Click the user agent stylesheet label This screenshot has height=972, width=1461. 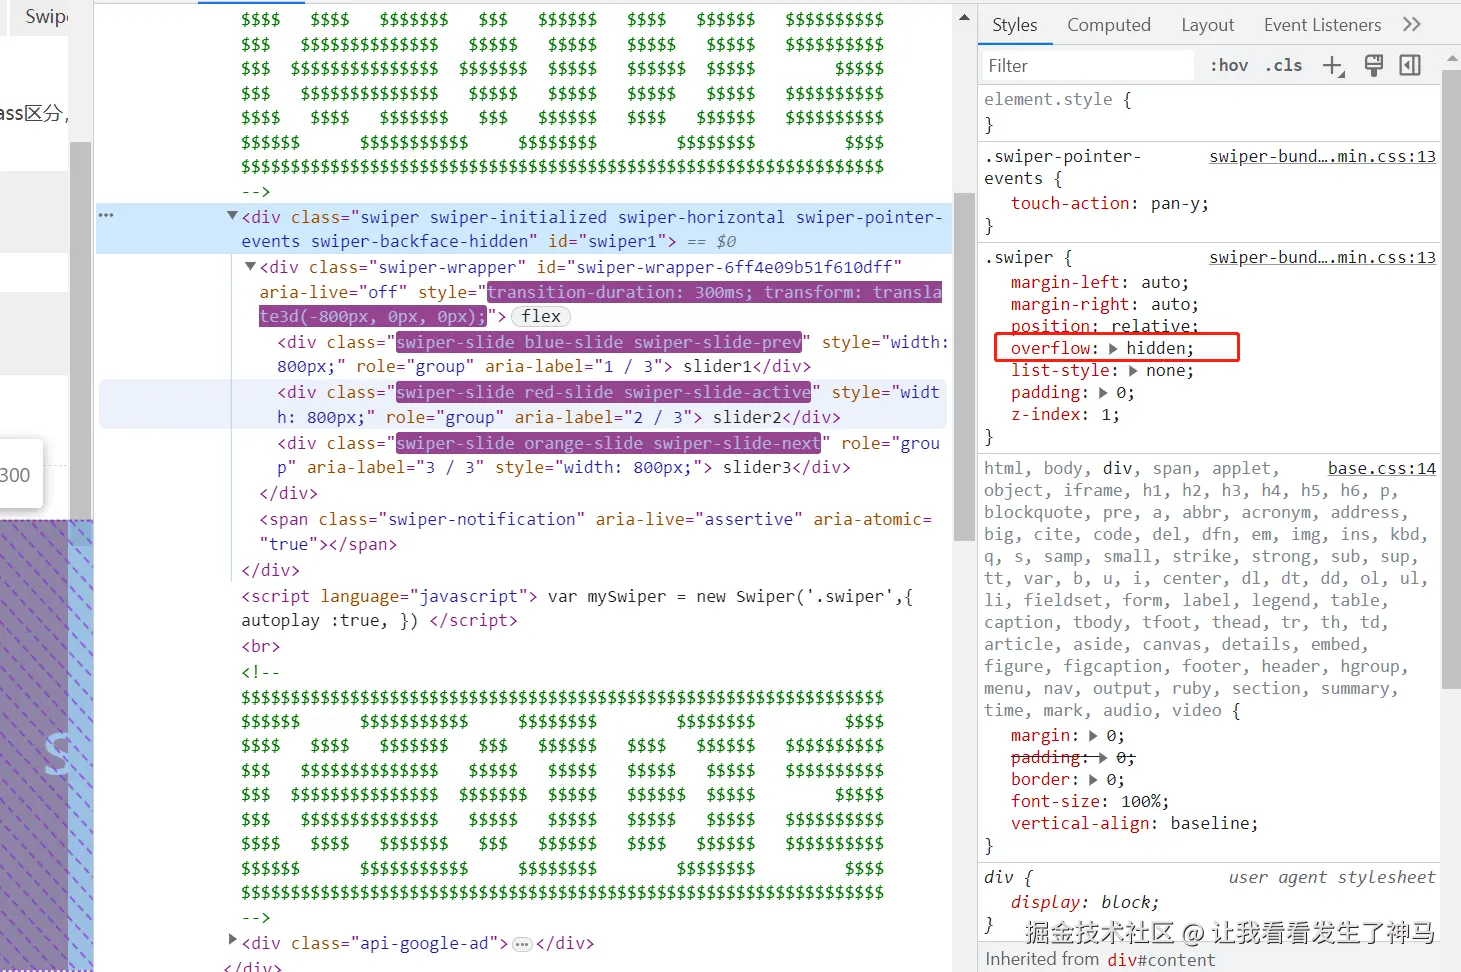click(1332, 878)
